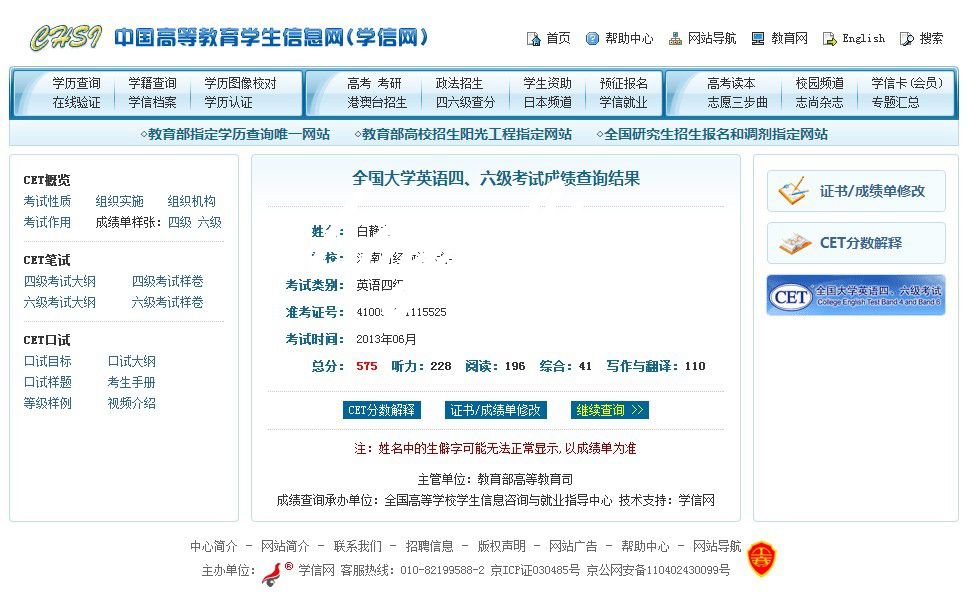Open 四级考试大纲 link
This screenshot has width=969, height=603.
coord(59,282)
